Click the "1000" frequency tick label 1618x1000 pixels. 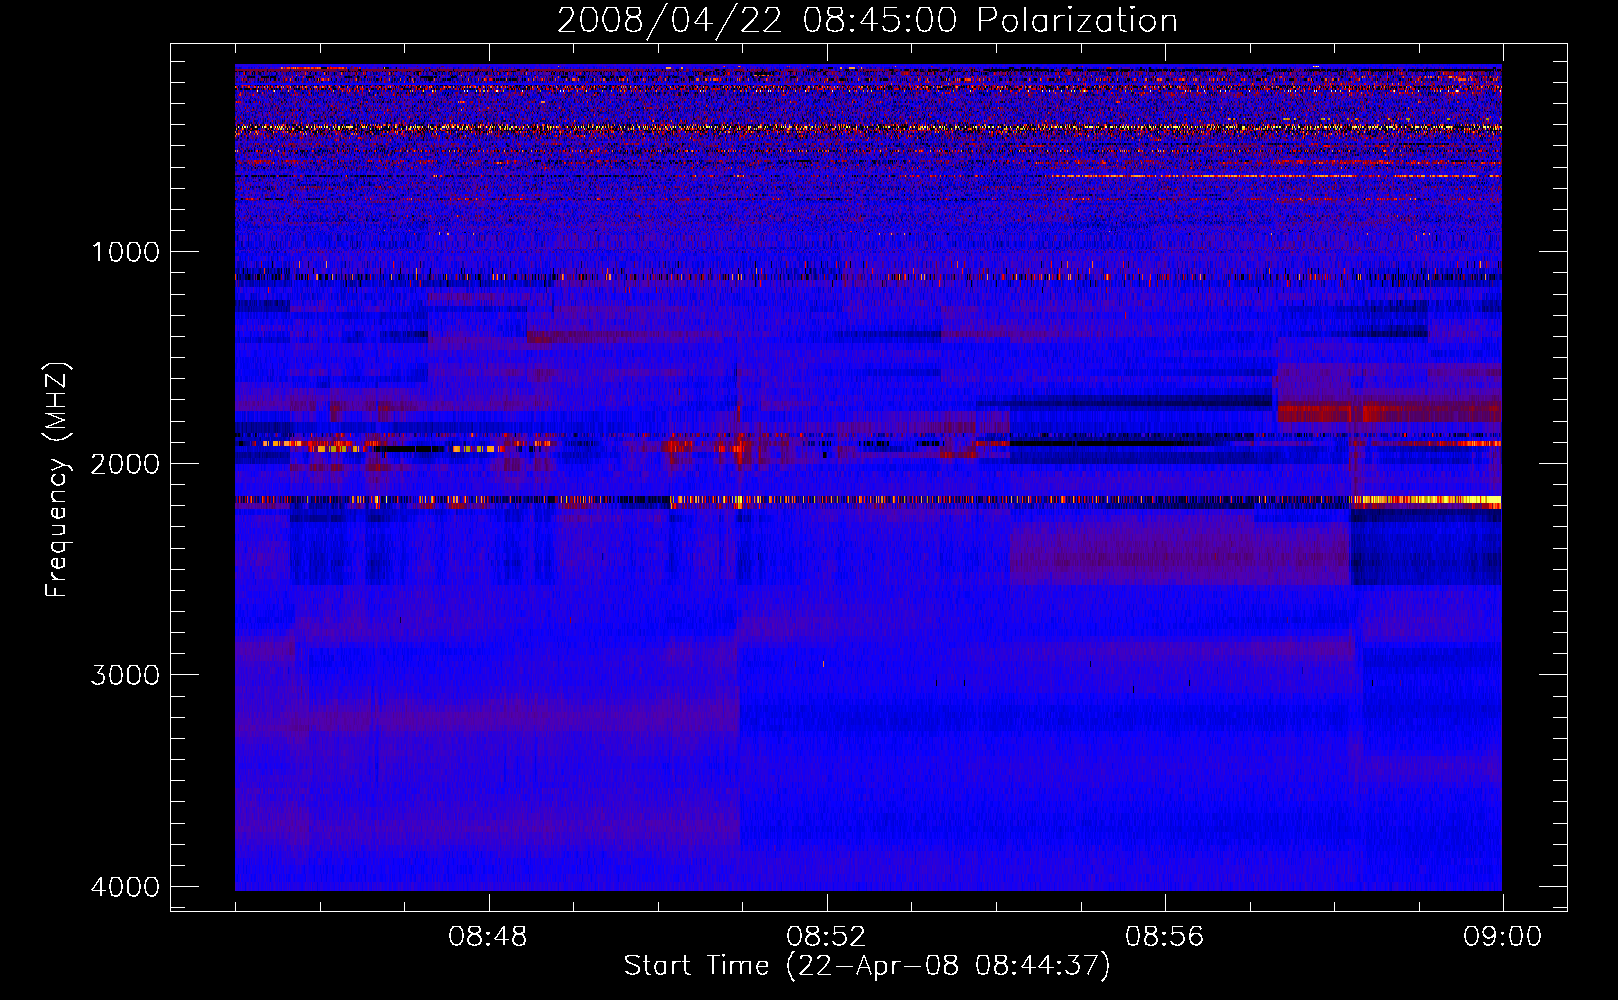125,251
